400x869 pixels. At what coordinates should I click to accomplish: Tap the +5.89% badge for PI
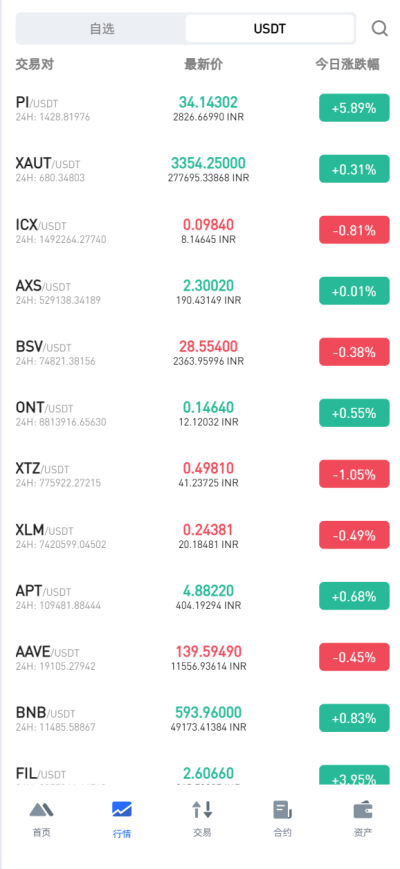354,108
